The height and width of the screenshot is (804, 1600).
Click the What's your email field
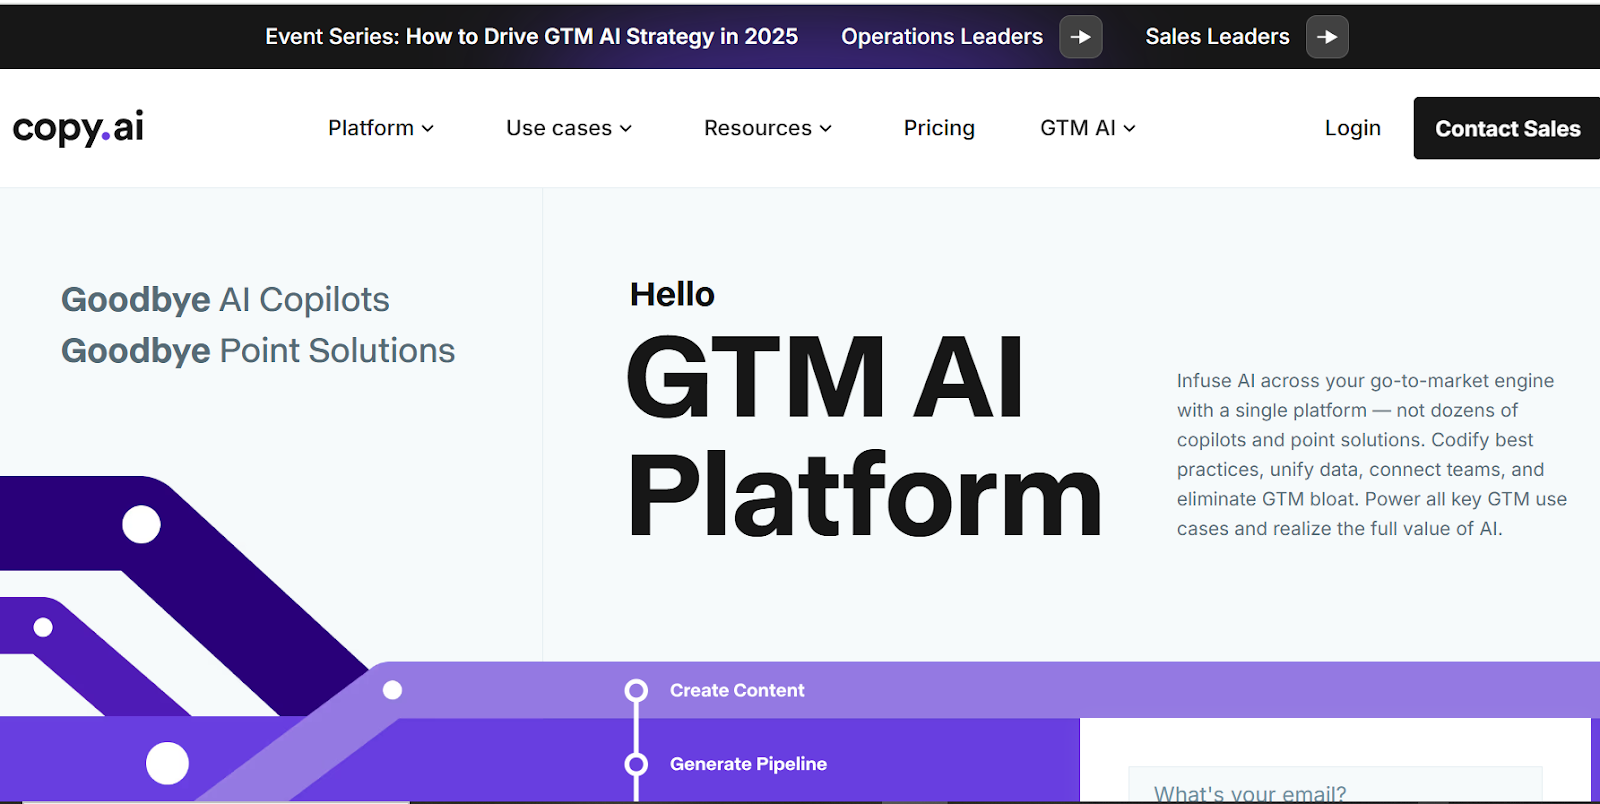tap(1335, 785)
